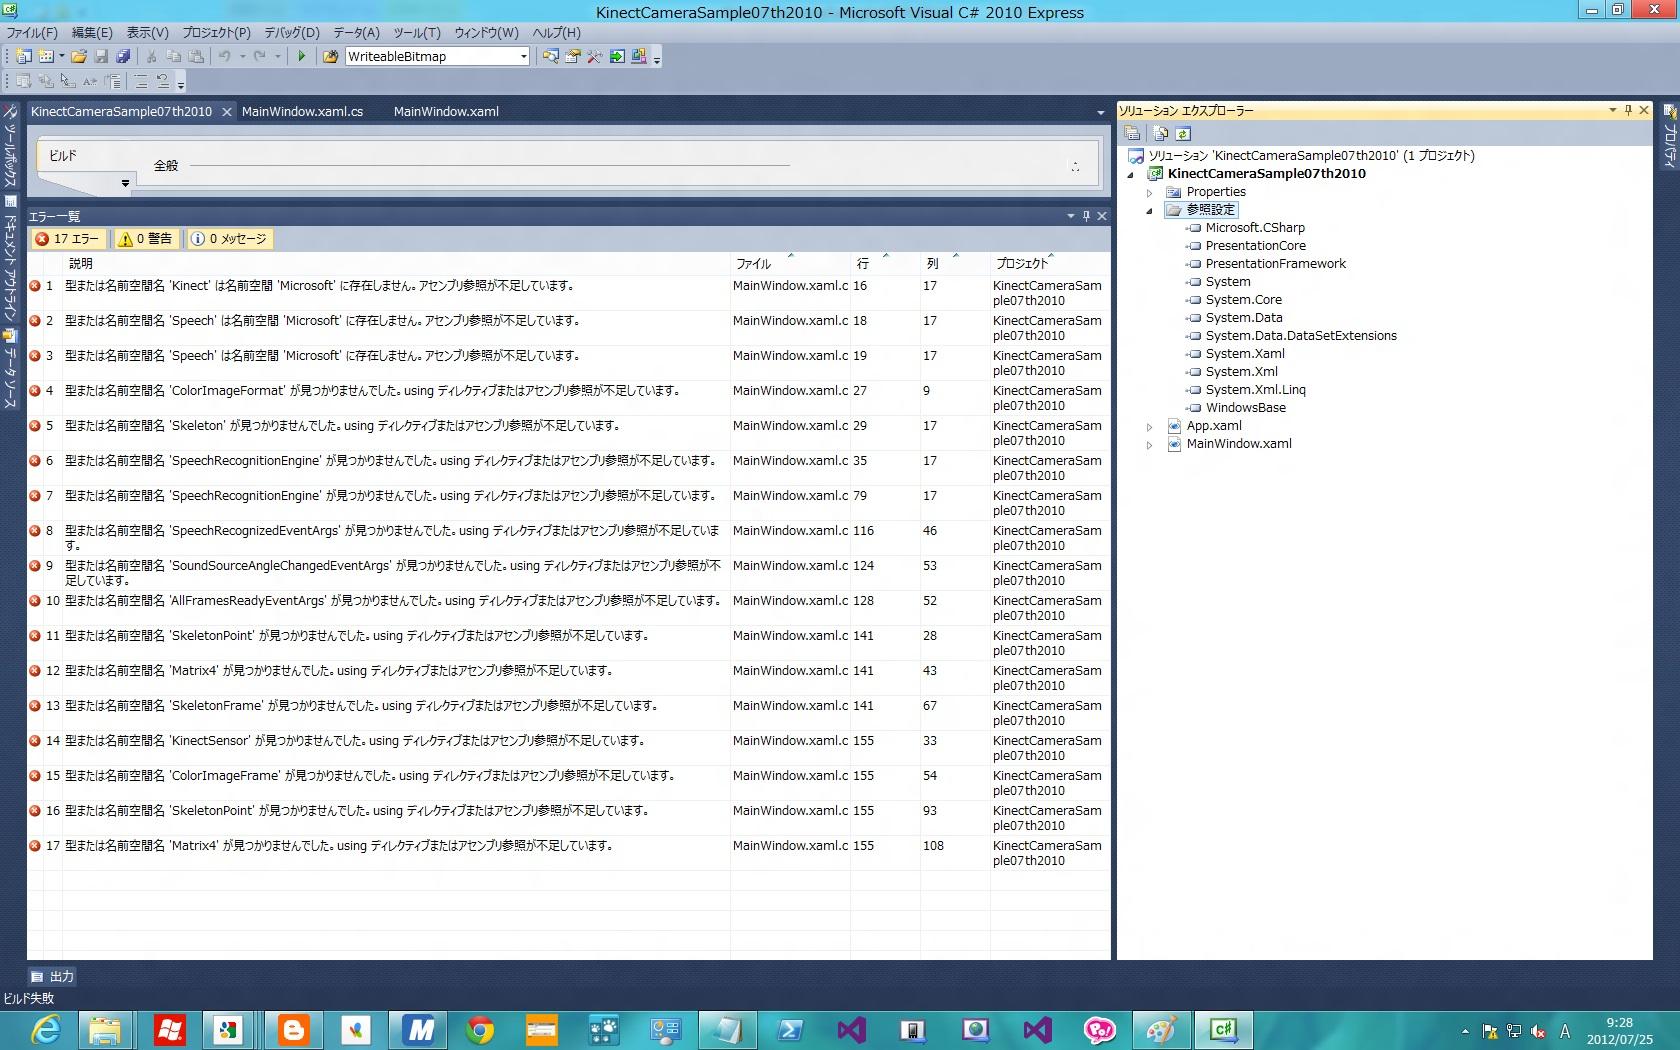The image size is (1680, 1050).
Task: Click Show All Files in Solution Explorer
Action: (x=1160, y=133)
